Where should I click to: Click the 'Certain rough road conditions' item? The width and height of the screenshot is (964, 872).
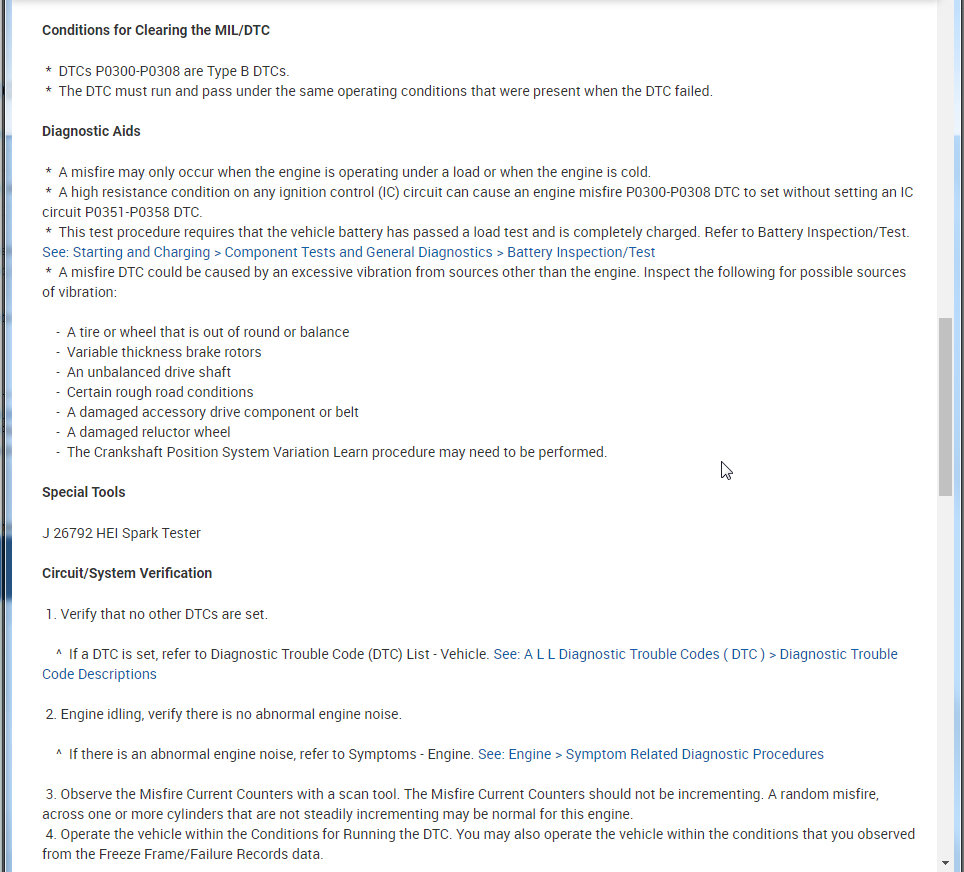(x=160, y=392)
